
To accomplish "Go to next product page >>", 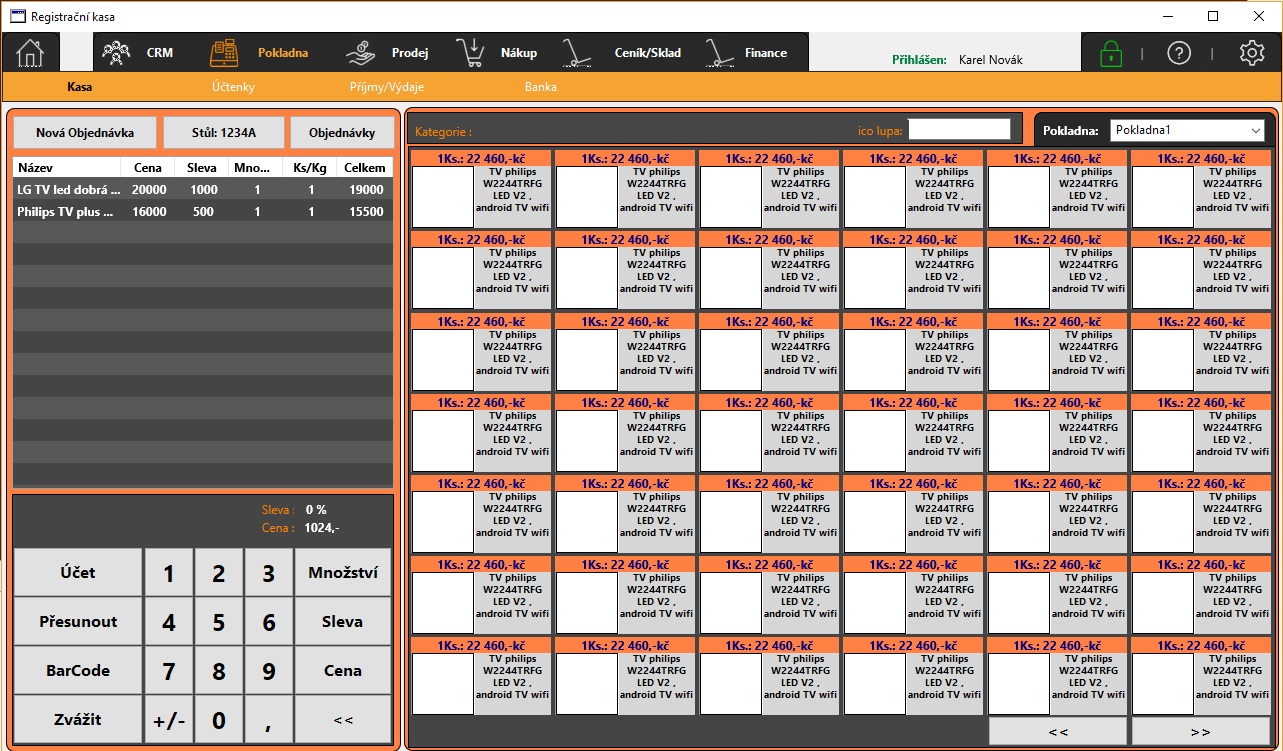I will [x=1201, y=731].
